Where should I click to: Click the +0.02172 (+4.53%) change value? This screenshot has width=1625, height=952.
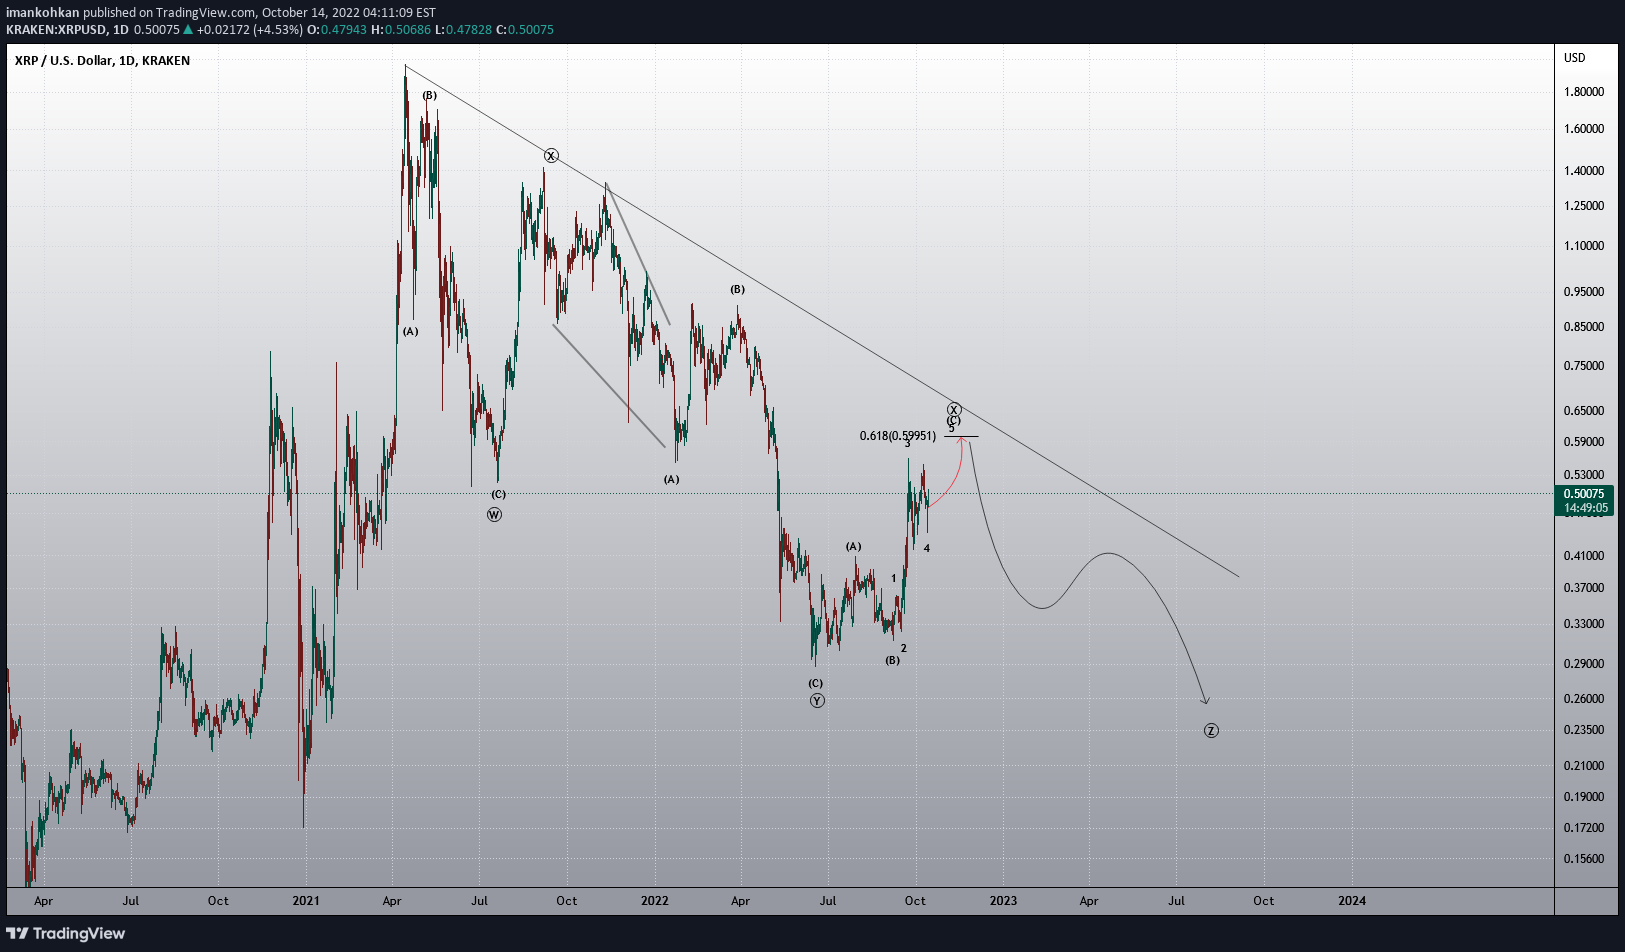click(x=249, y=30)
